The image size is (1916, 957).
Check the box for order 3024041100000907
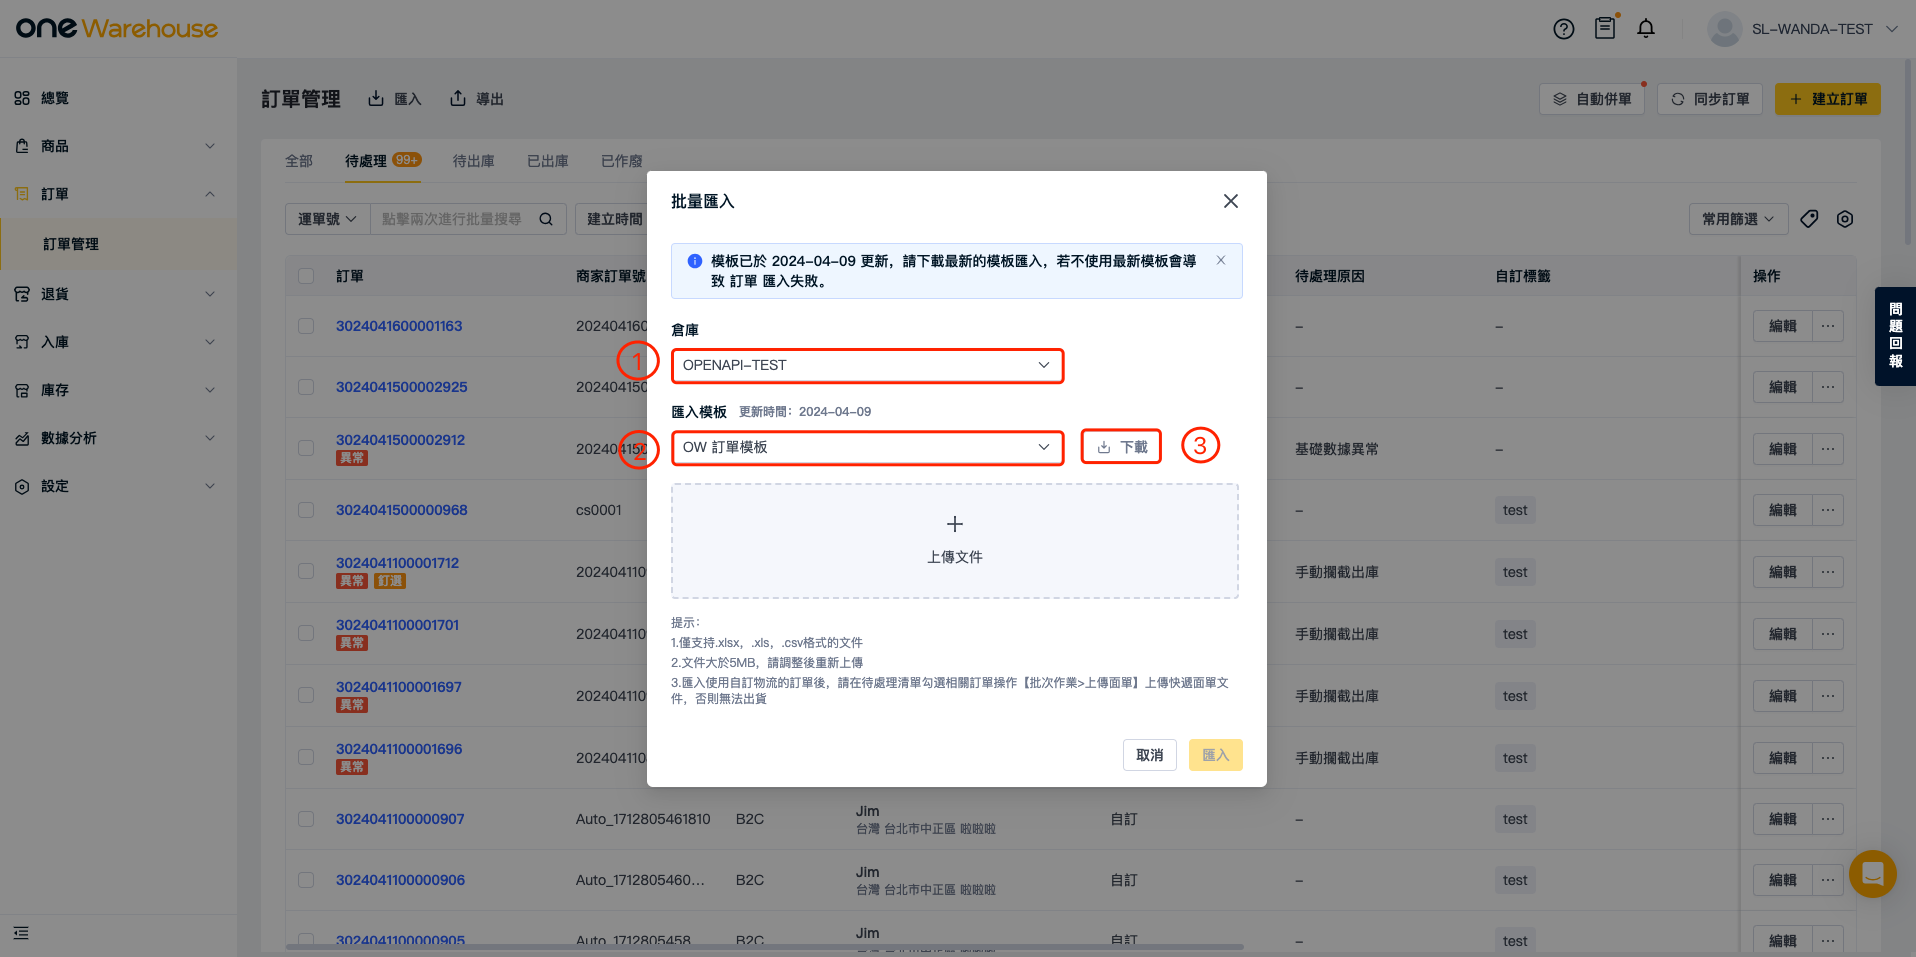pyautogui.click(x=306, y=819)
